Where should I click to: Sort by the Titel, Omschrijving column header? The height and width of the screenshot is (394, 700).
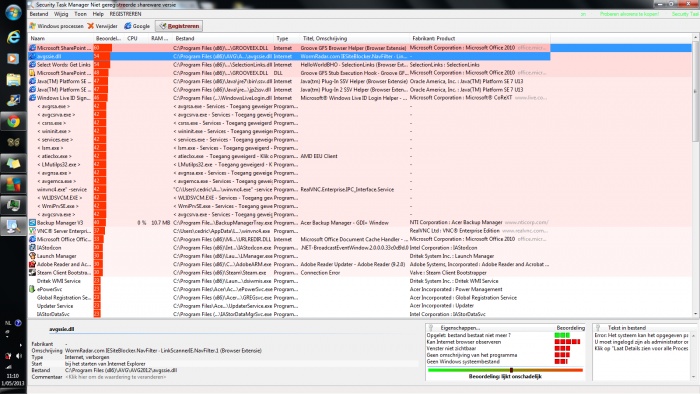tap(355, 39)
